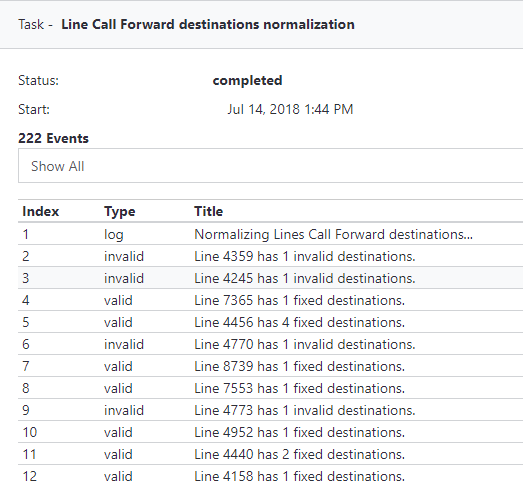Select the Line 7365 fixed destinations row
Image resolution: width=523 pixels, height=481 pixels.
[271, 300]
